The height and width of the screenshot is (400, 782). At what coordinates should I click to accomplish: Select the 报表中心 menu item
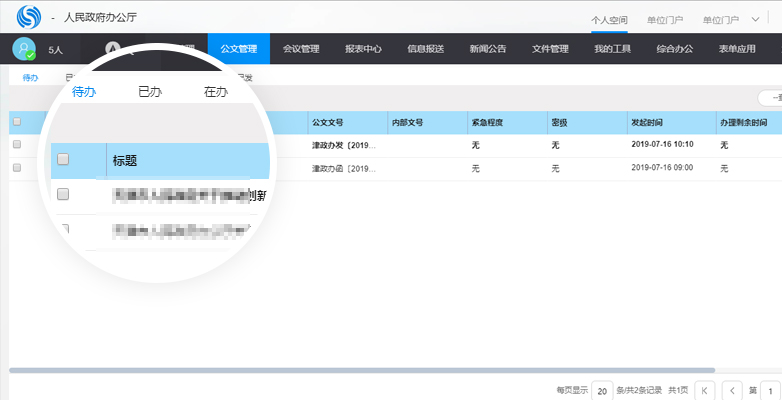click(x=363, y=49)
